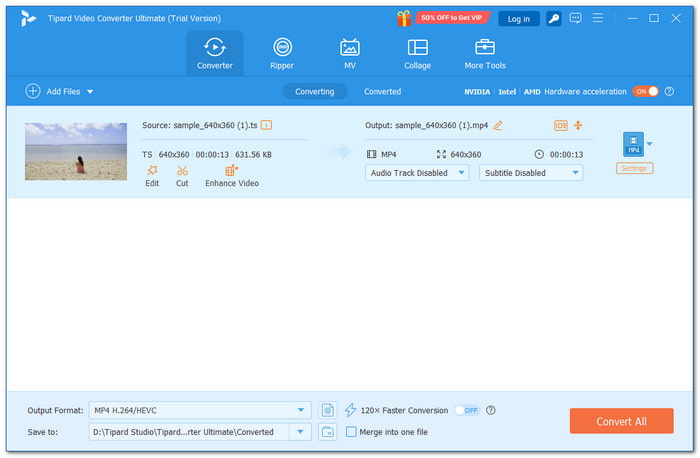
Task: Open the output folder icon
Action: [x=328, y=432]
